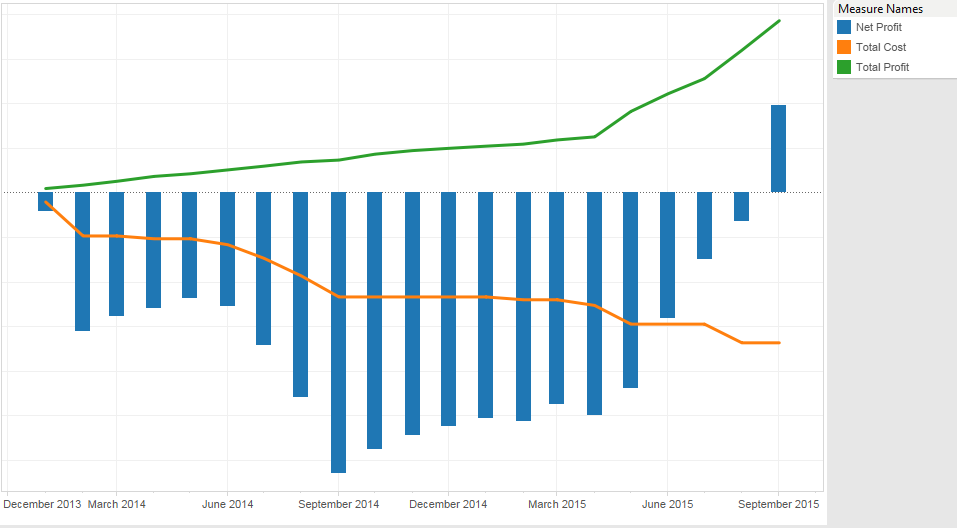Select the Total Cost legend label
The height and width of the screenshot is (528, 957).
point(881,47)
